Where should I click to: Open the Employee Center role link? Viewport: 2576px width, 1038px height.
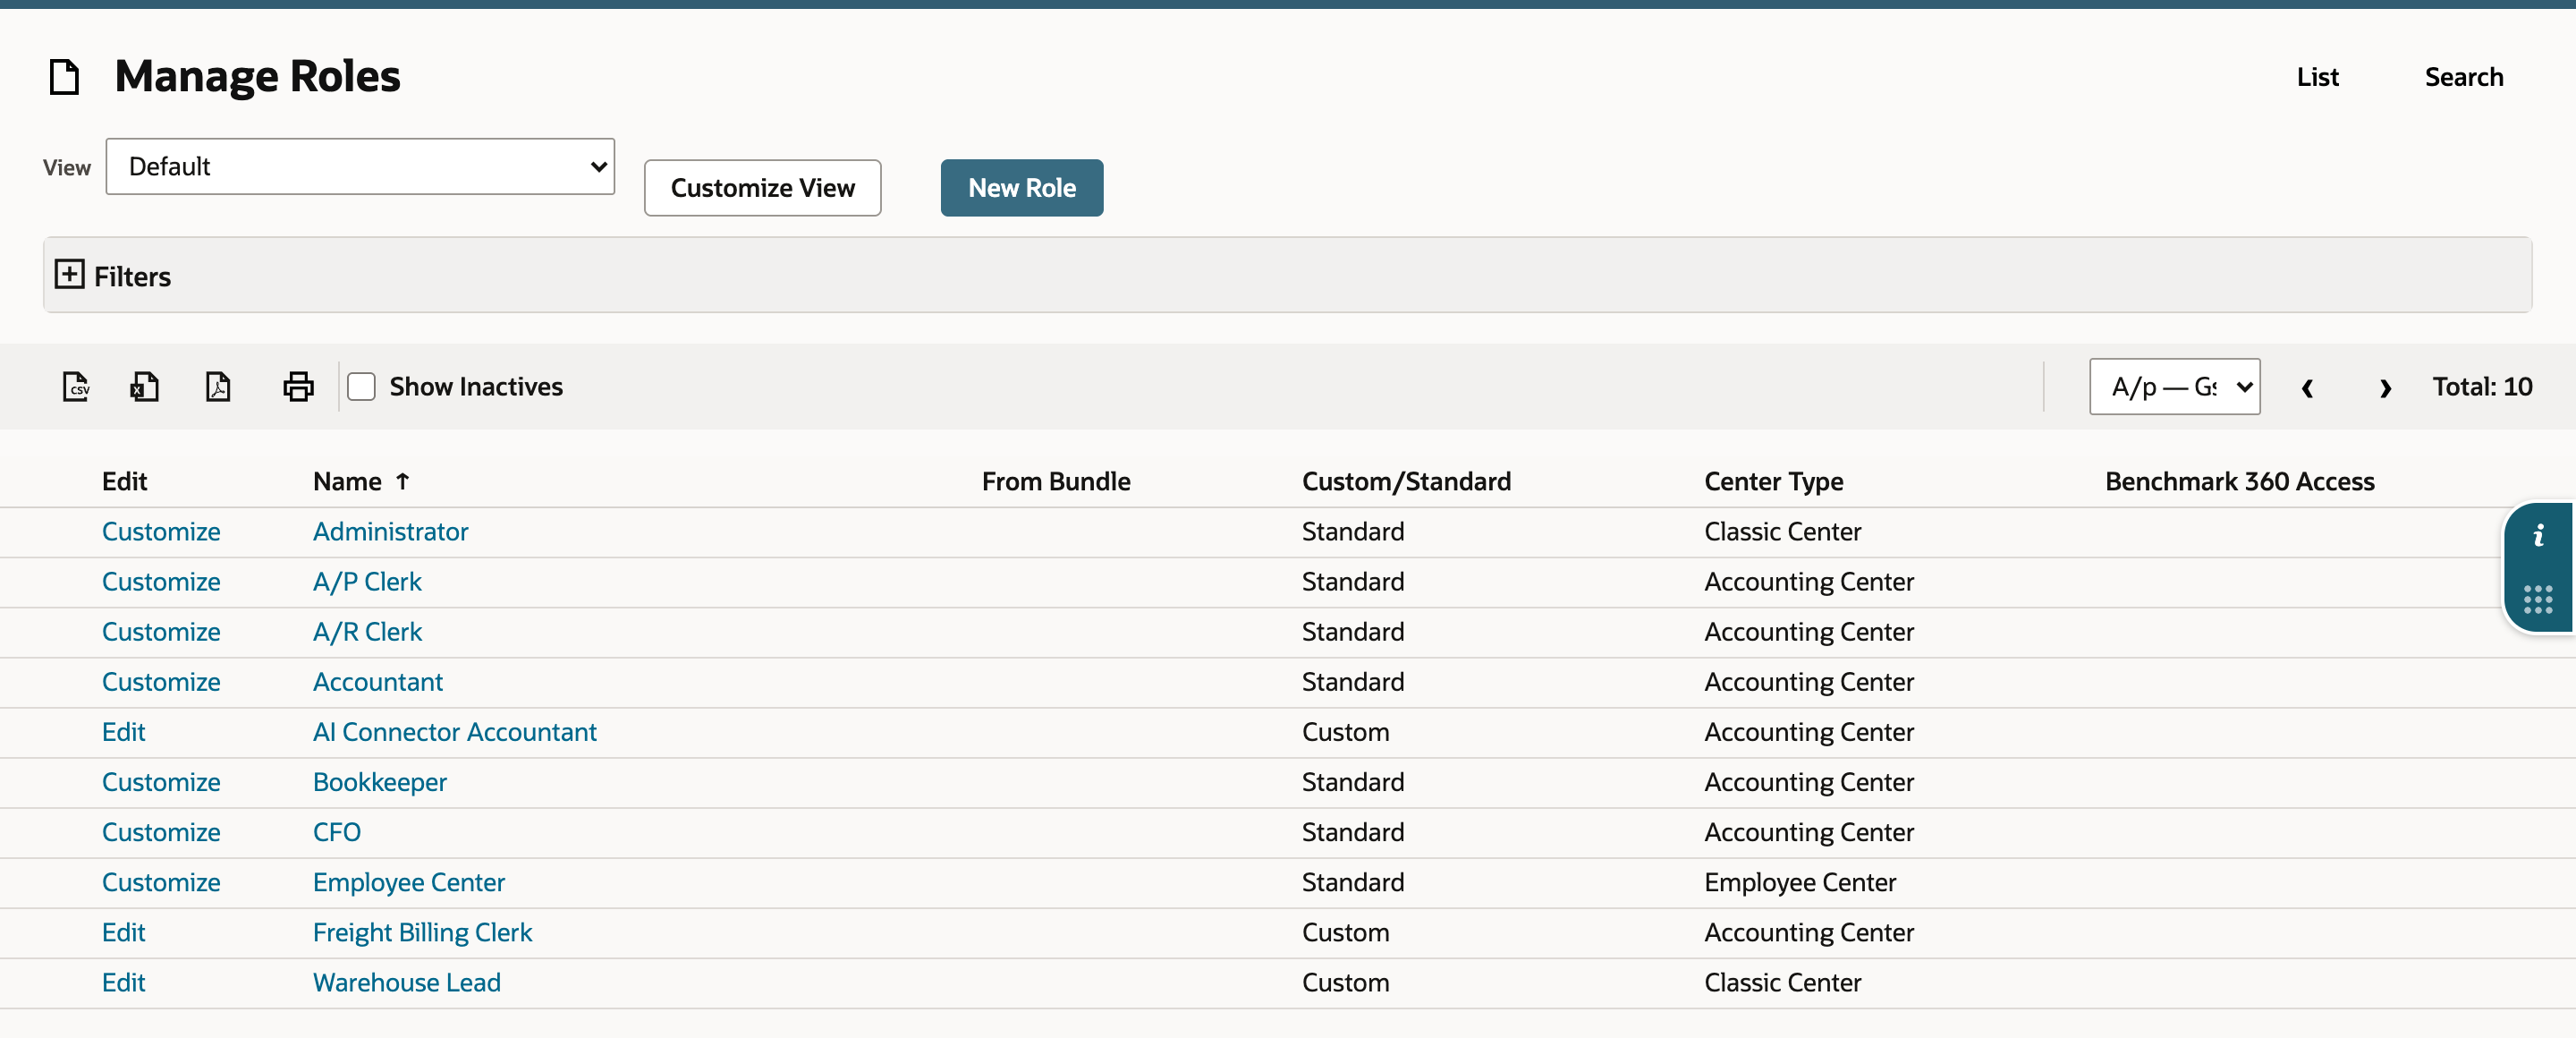point(408,882)
